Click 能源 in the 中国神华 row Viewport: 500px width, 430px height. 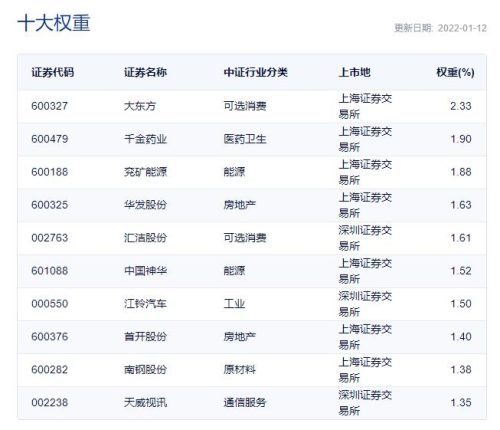[x=234, y=271]
